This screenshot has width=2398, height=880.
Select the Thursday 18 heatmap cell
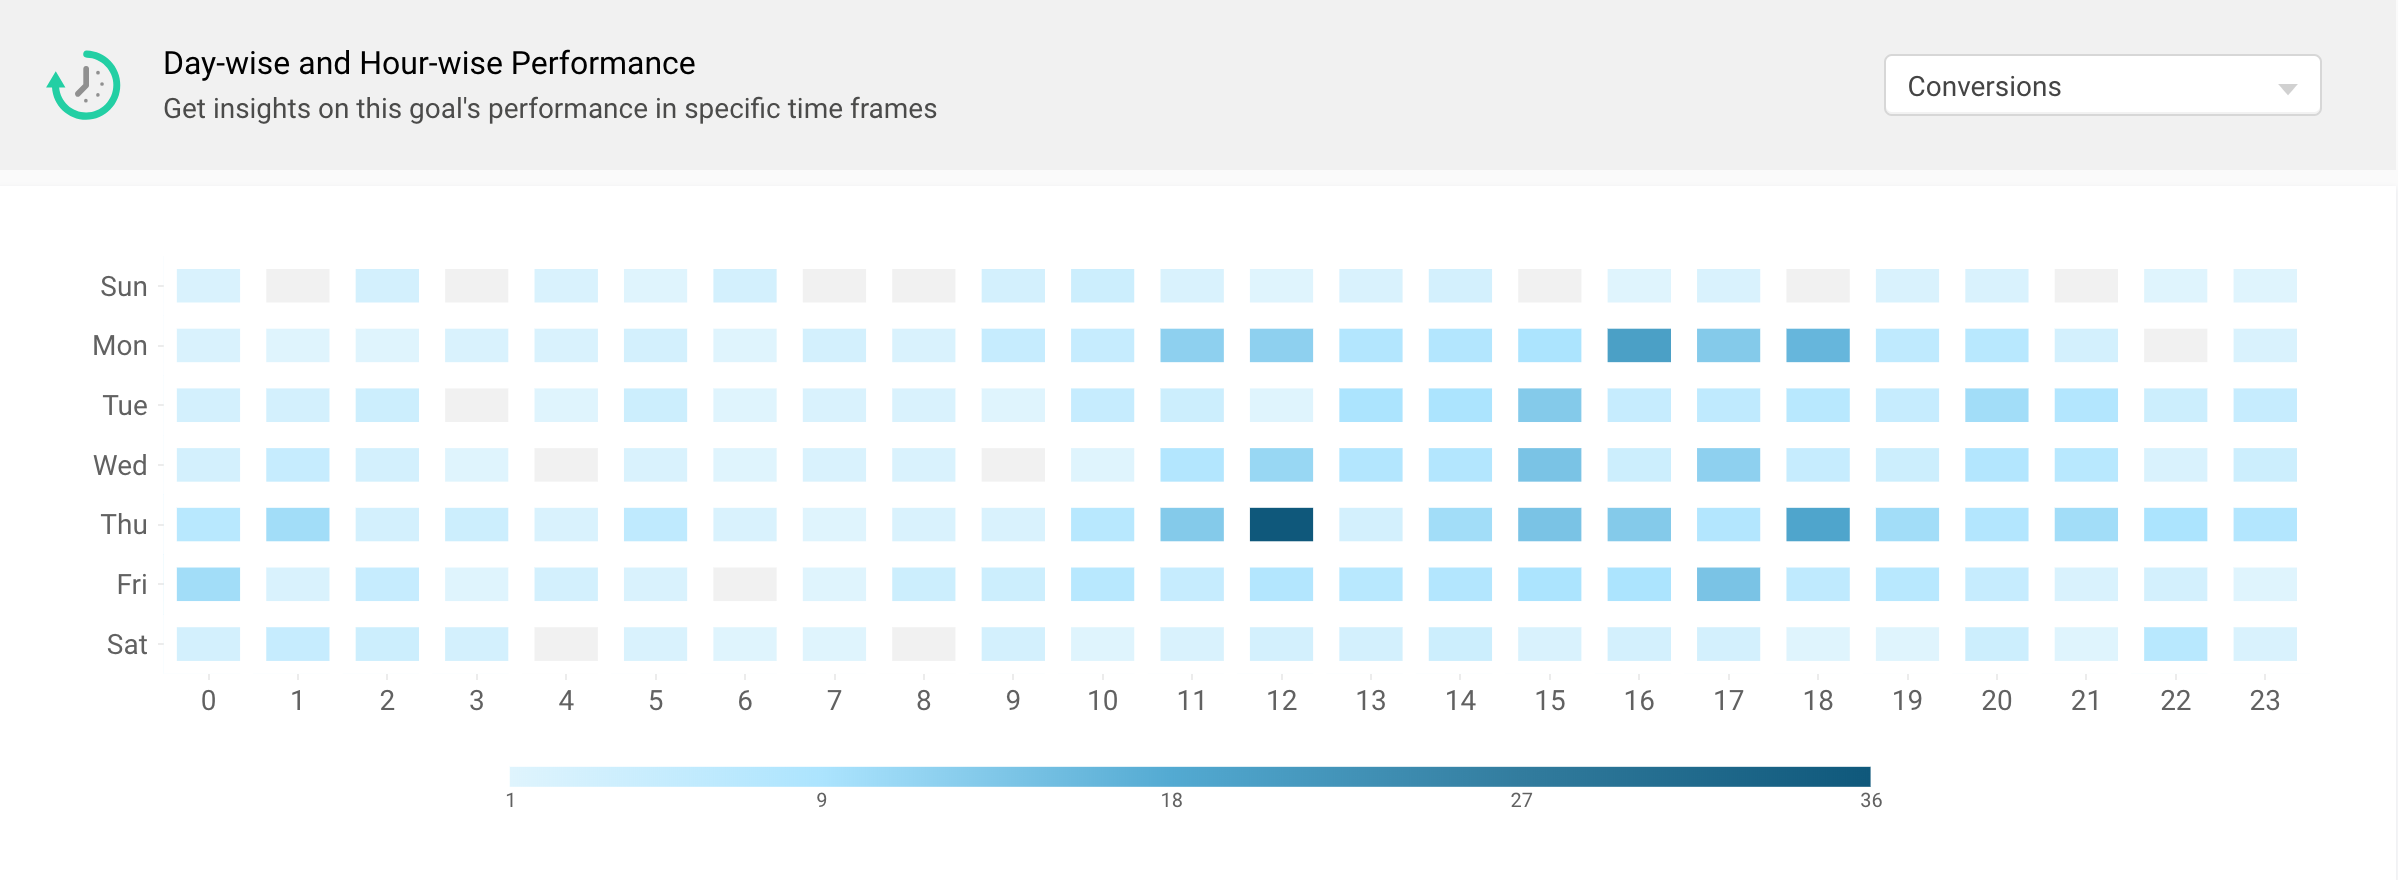pyautogui.click(x=1817, y=523)
